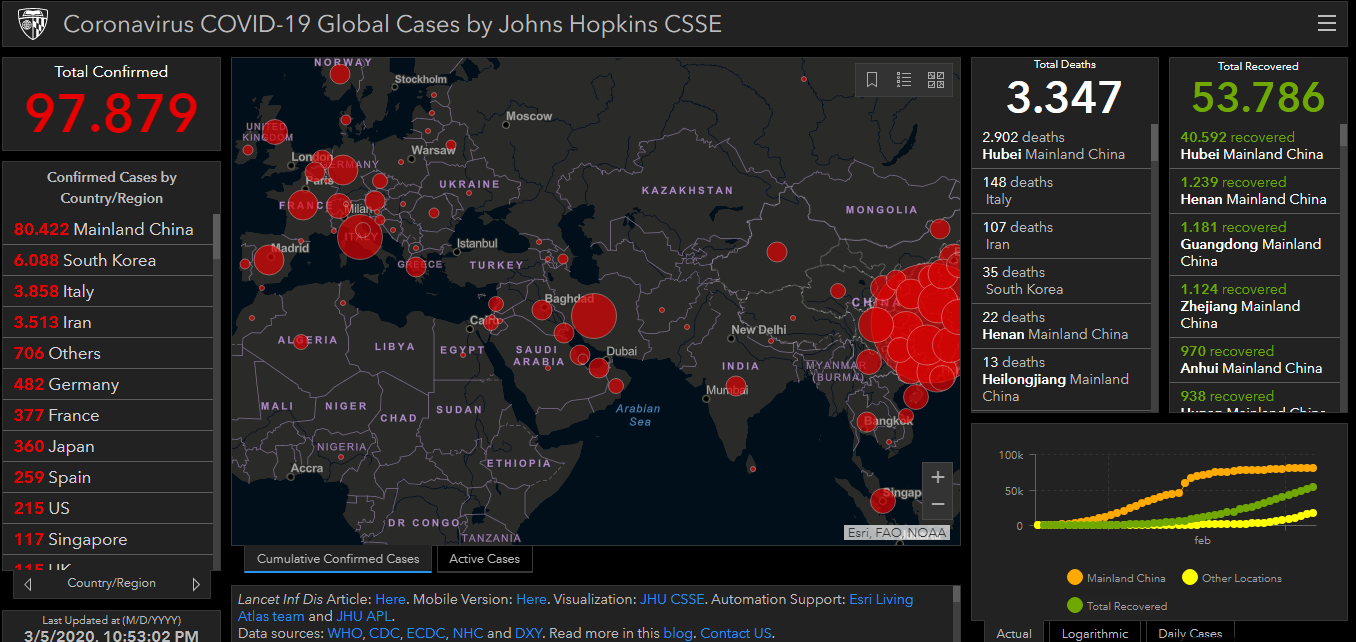Click the '970 recovered Anhui' entry
This screenshot has height=642, width=1356.
point(1256,360)
